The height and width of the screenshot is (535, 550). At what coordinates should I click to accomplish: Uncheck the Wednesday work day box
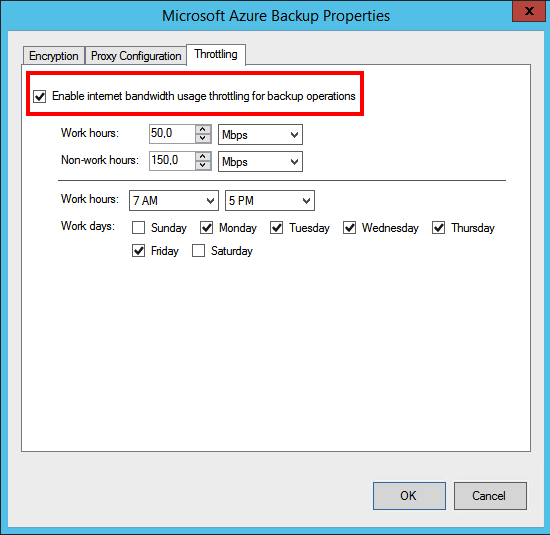350,228
